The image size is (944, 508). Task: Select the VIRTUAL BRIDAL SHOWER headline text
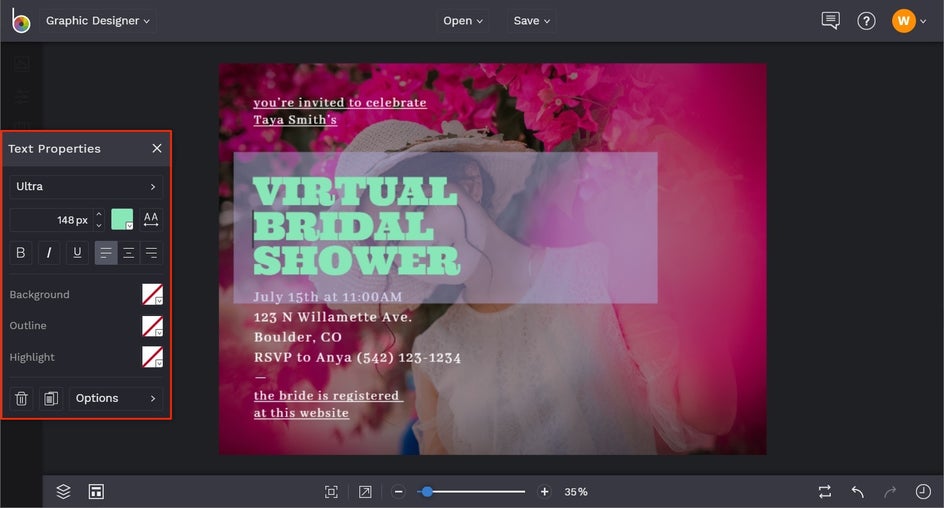point(356,226)
